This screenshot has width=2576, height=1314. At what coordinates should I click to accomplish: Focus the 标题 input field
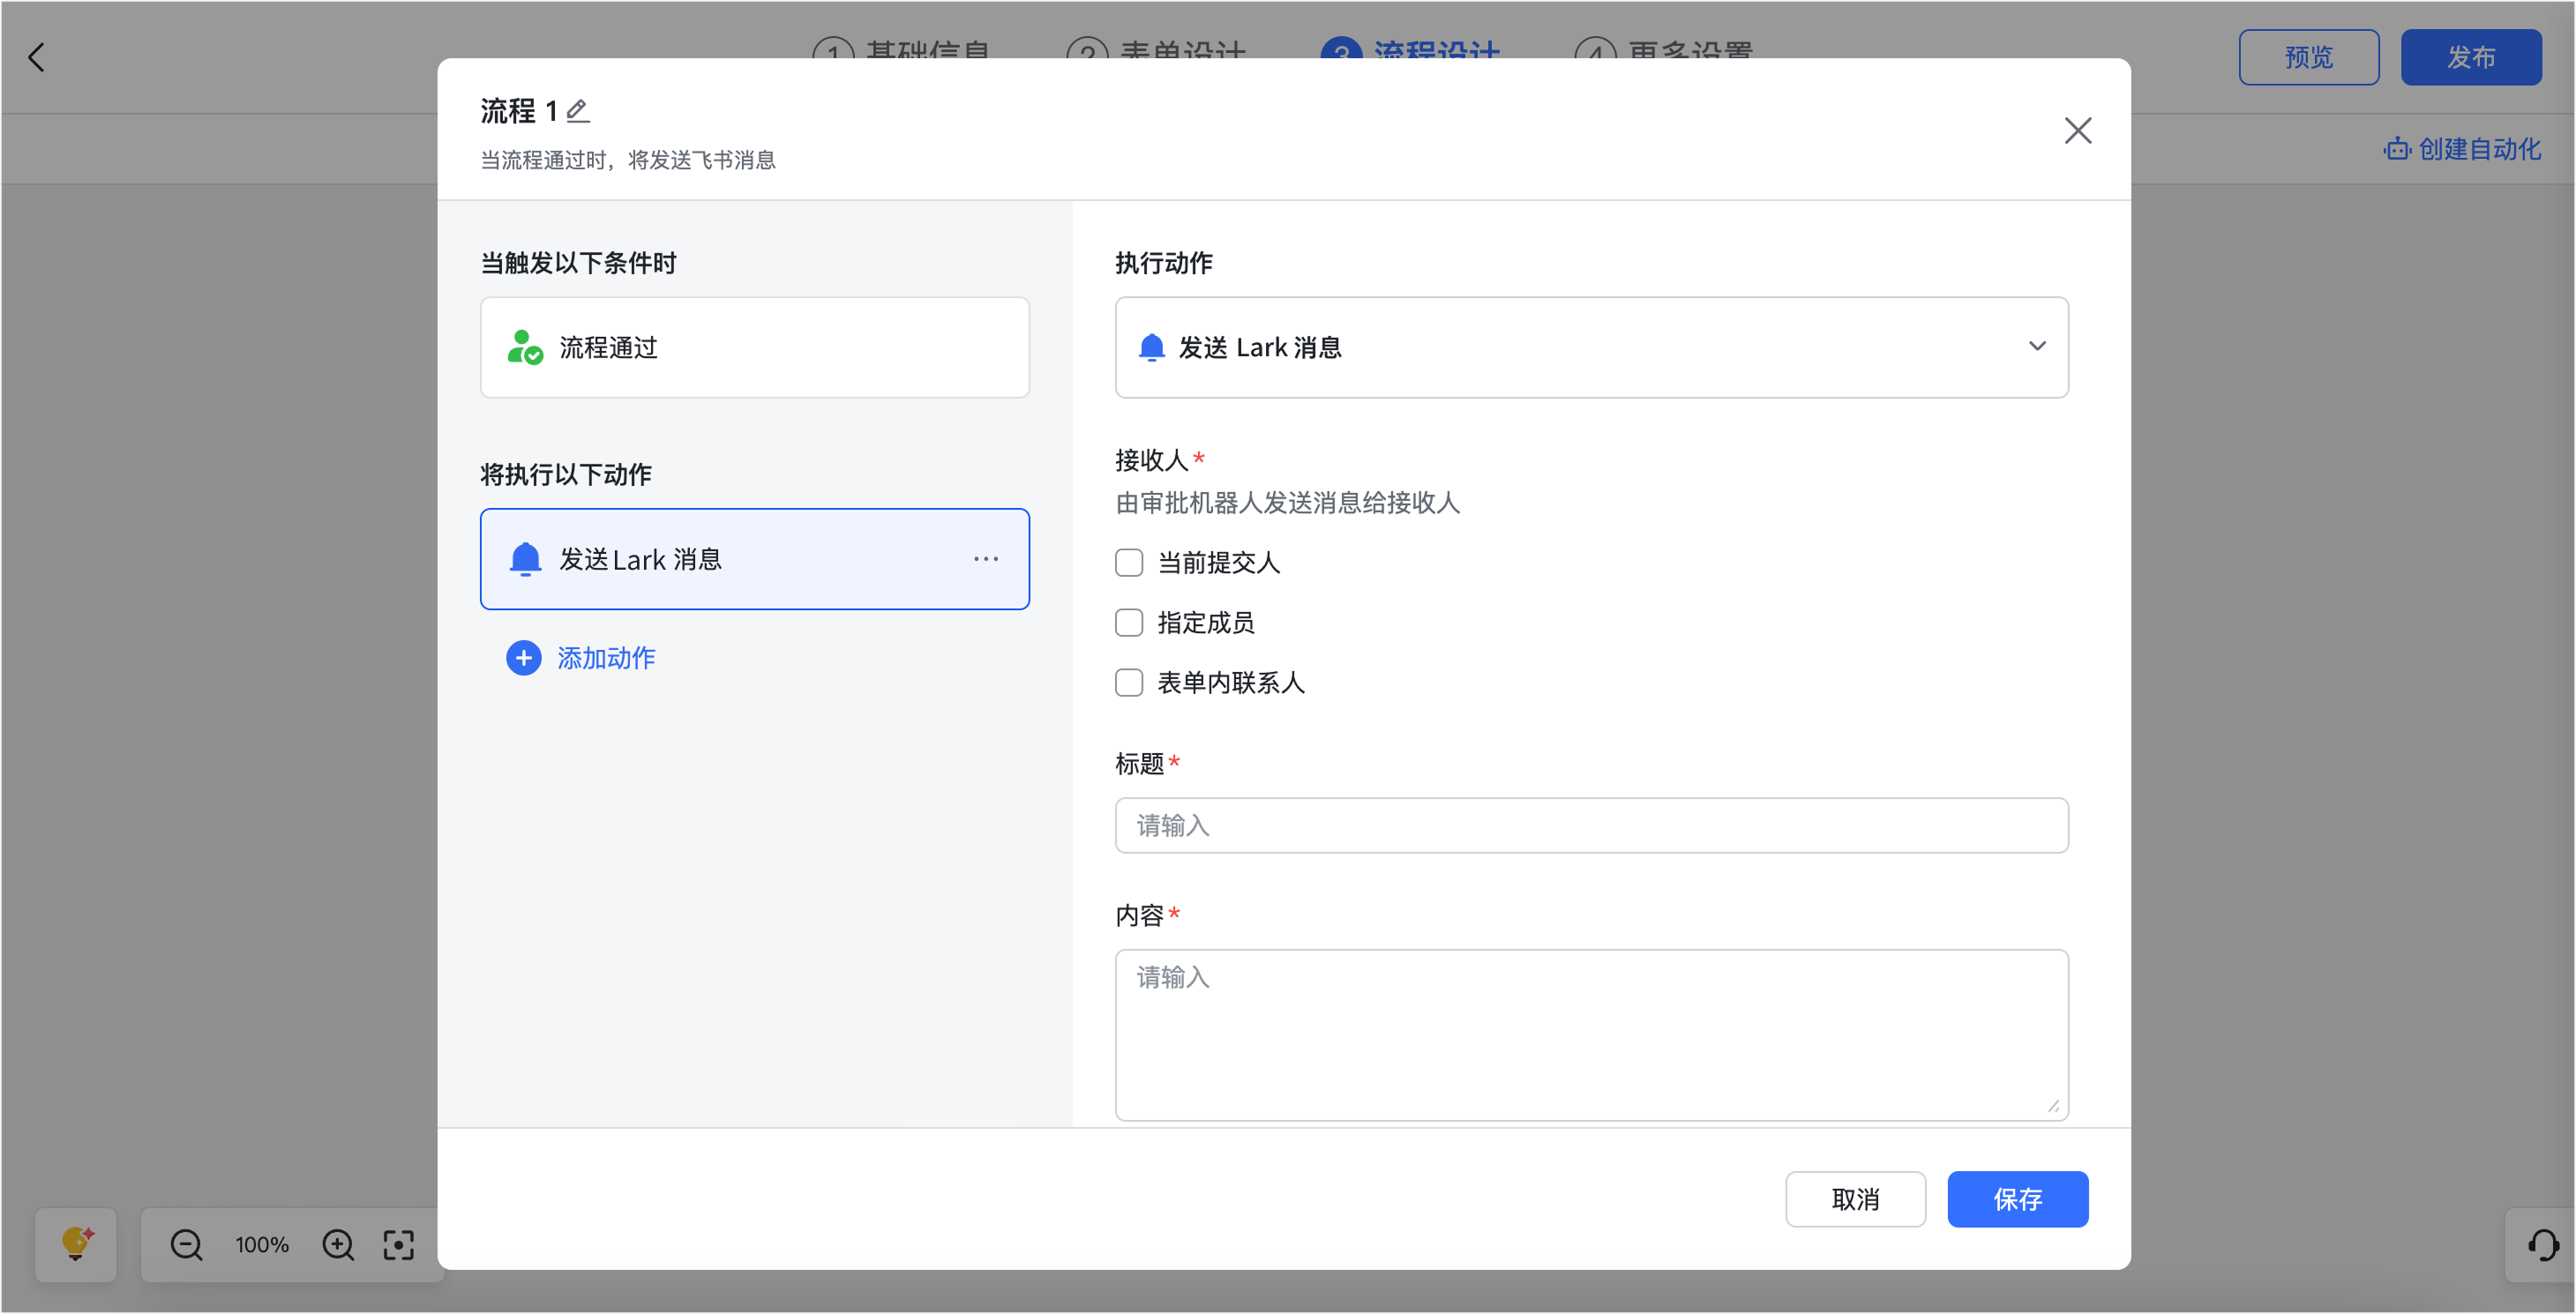point(1591,826)
